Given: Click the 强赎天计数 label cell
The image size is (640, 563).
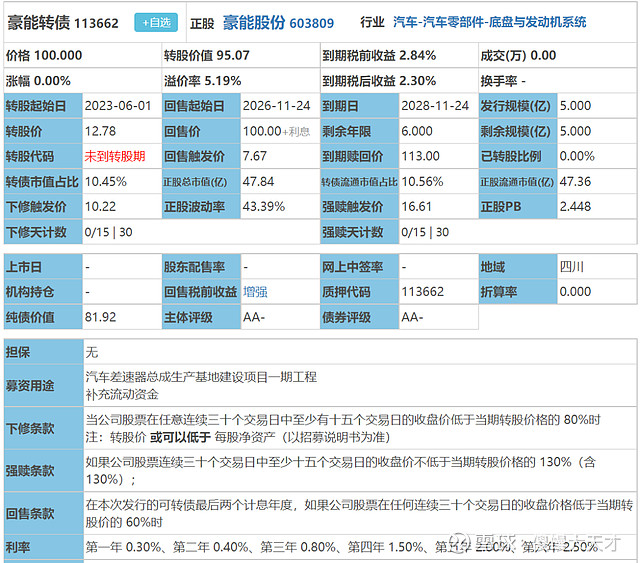Looking at the screenshot, I should point(360,232).
